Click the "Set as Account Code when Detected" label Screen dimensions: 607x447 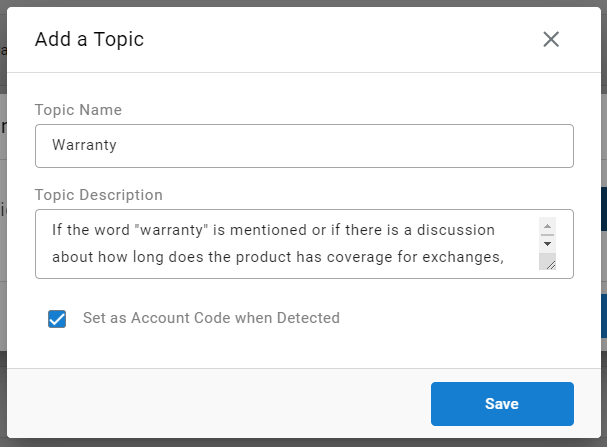click(211, 318)
